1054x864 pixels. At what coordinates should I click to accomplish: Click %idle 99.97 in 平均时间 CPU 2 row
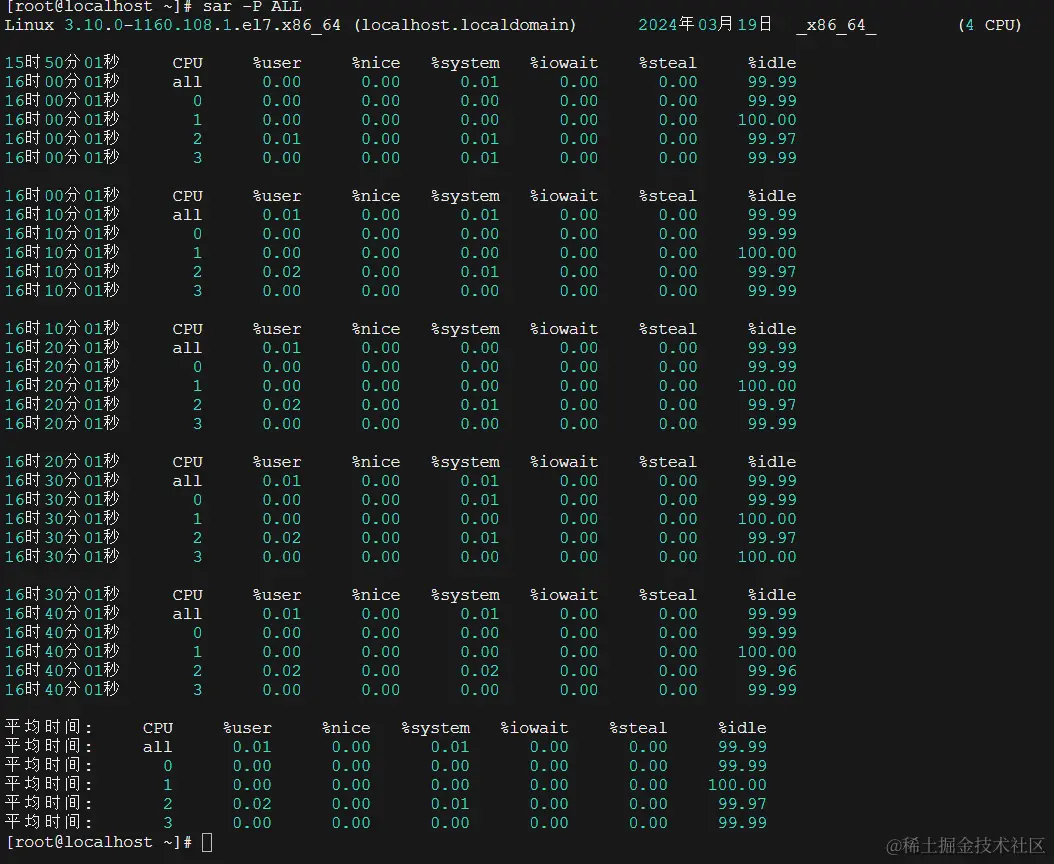[742, 803]
